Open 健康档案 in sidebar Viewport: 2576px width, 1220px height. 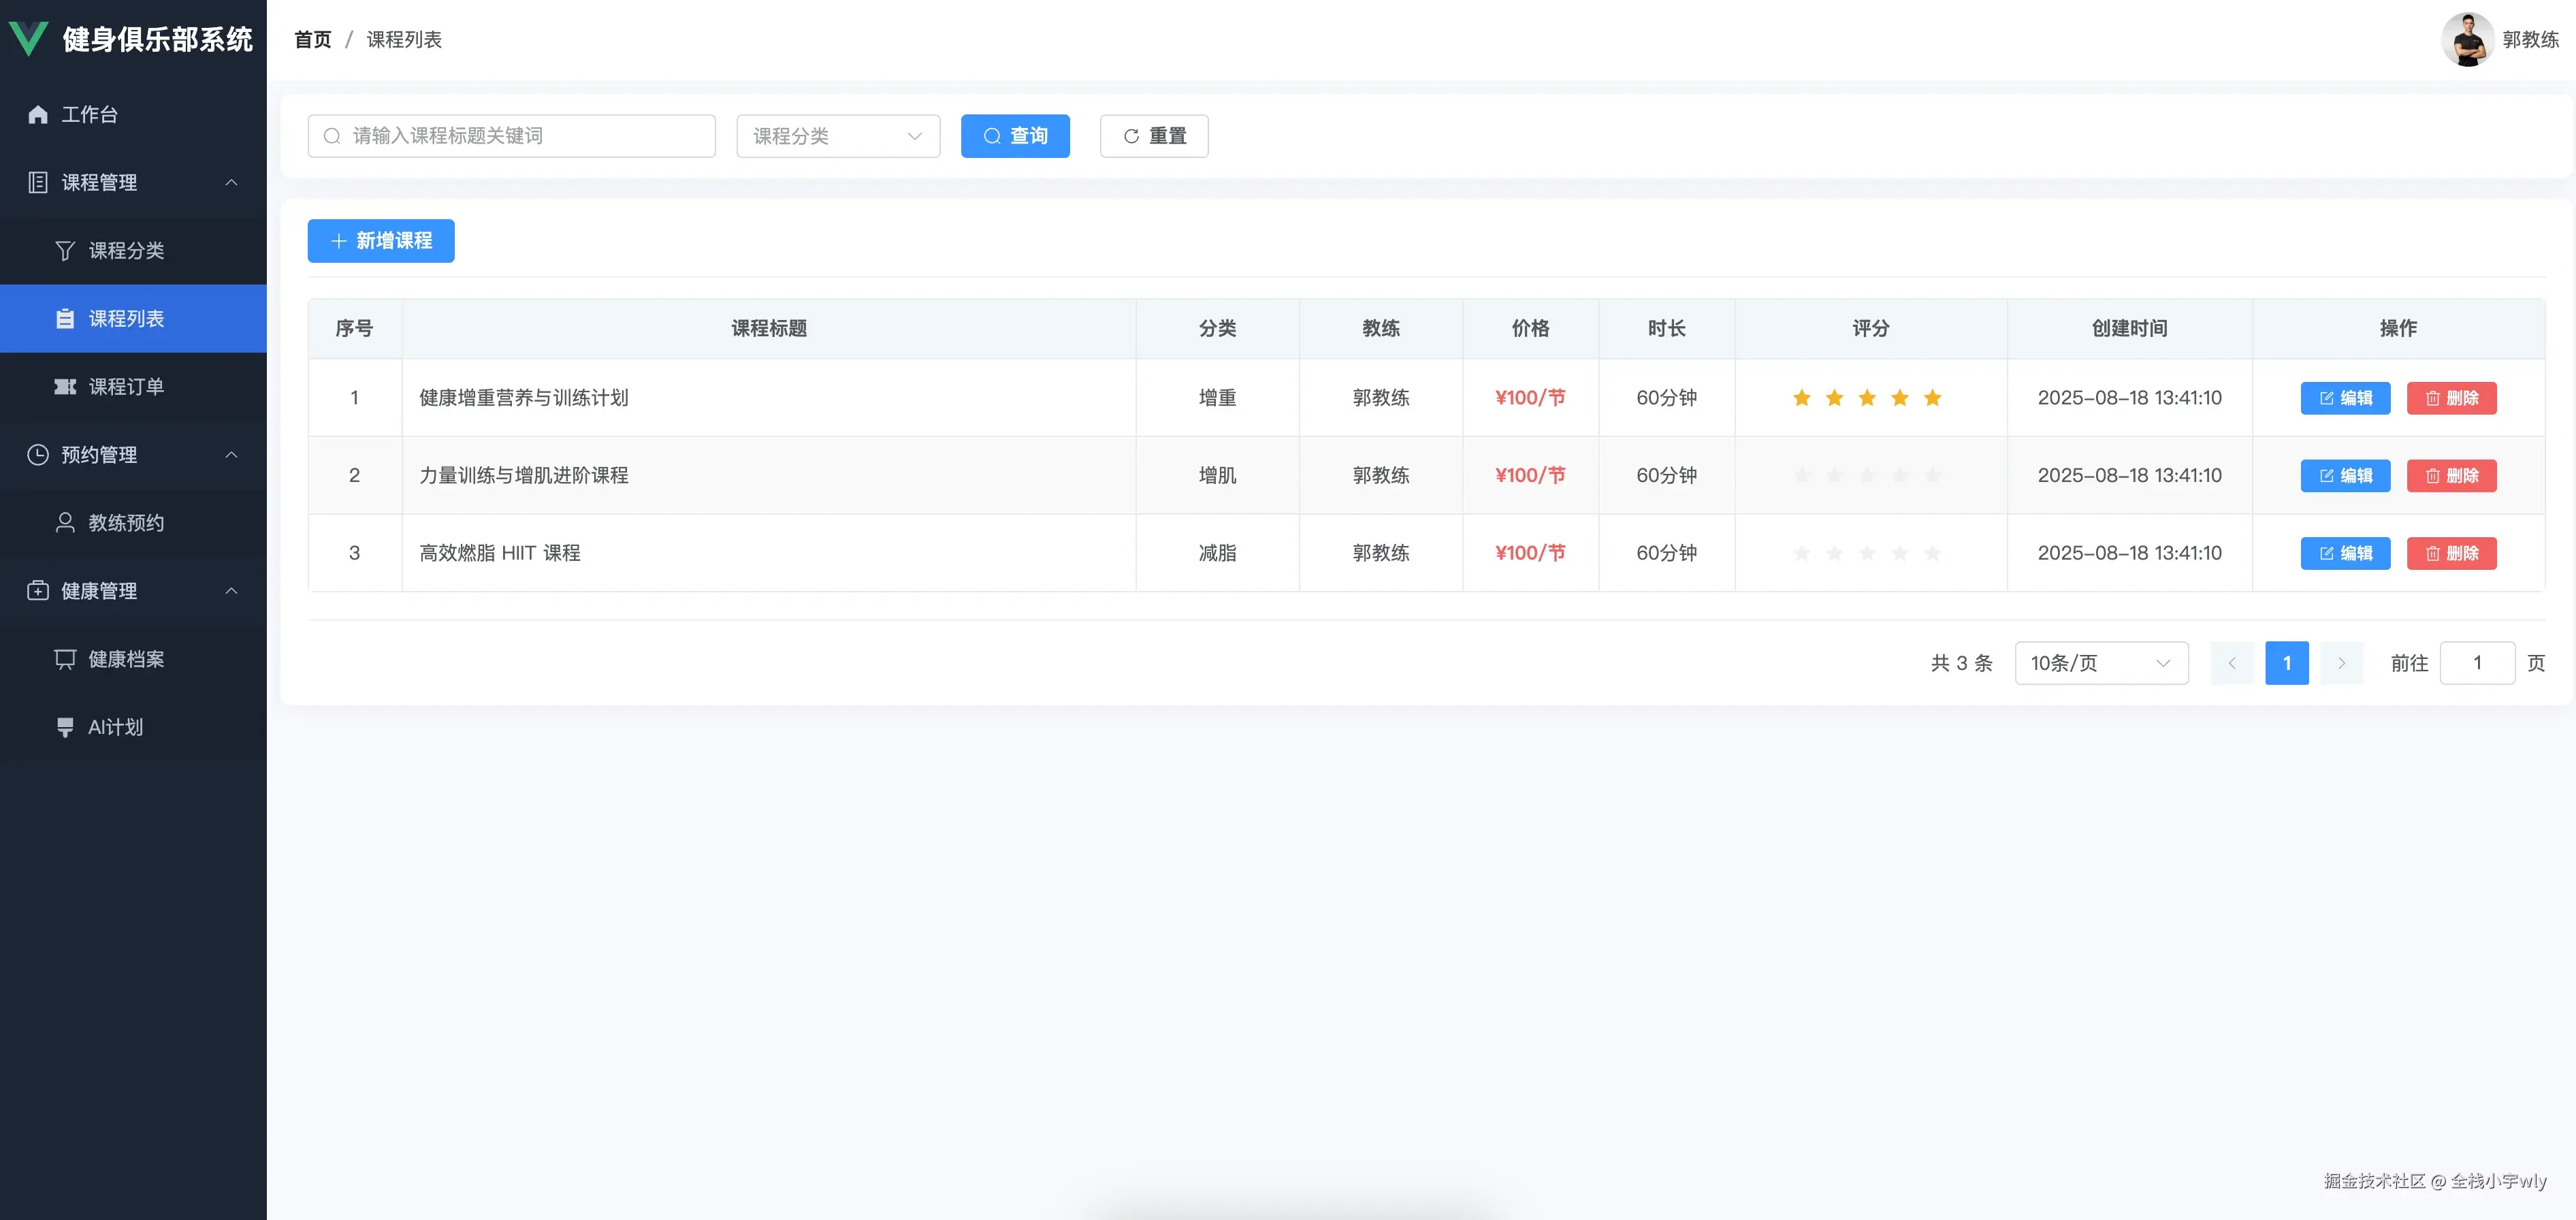pyautogui.click(x=125, y=659)
